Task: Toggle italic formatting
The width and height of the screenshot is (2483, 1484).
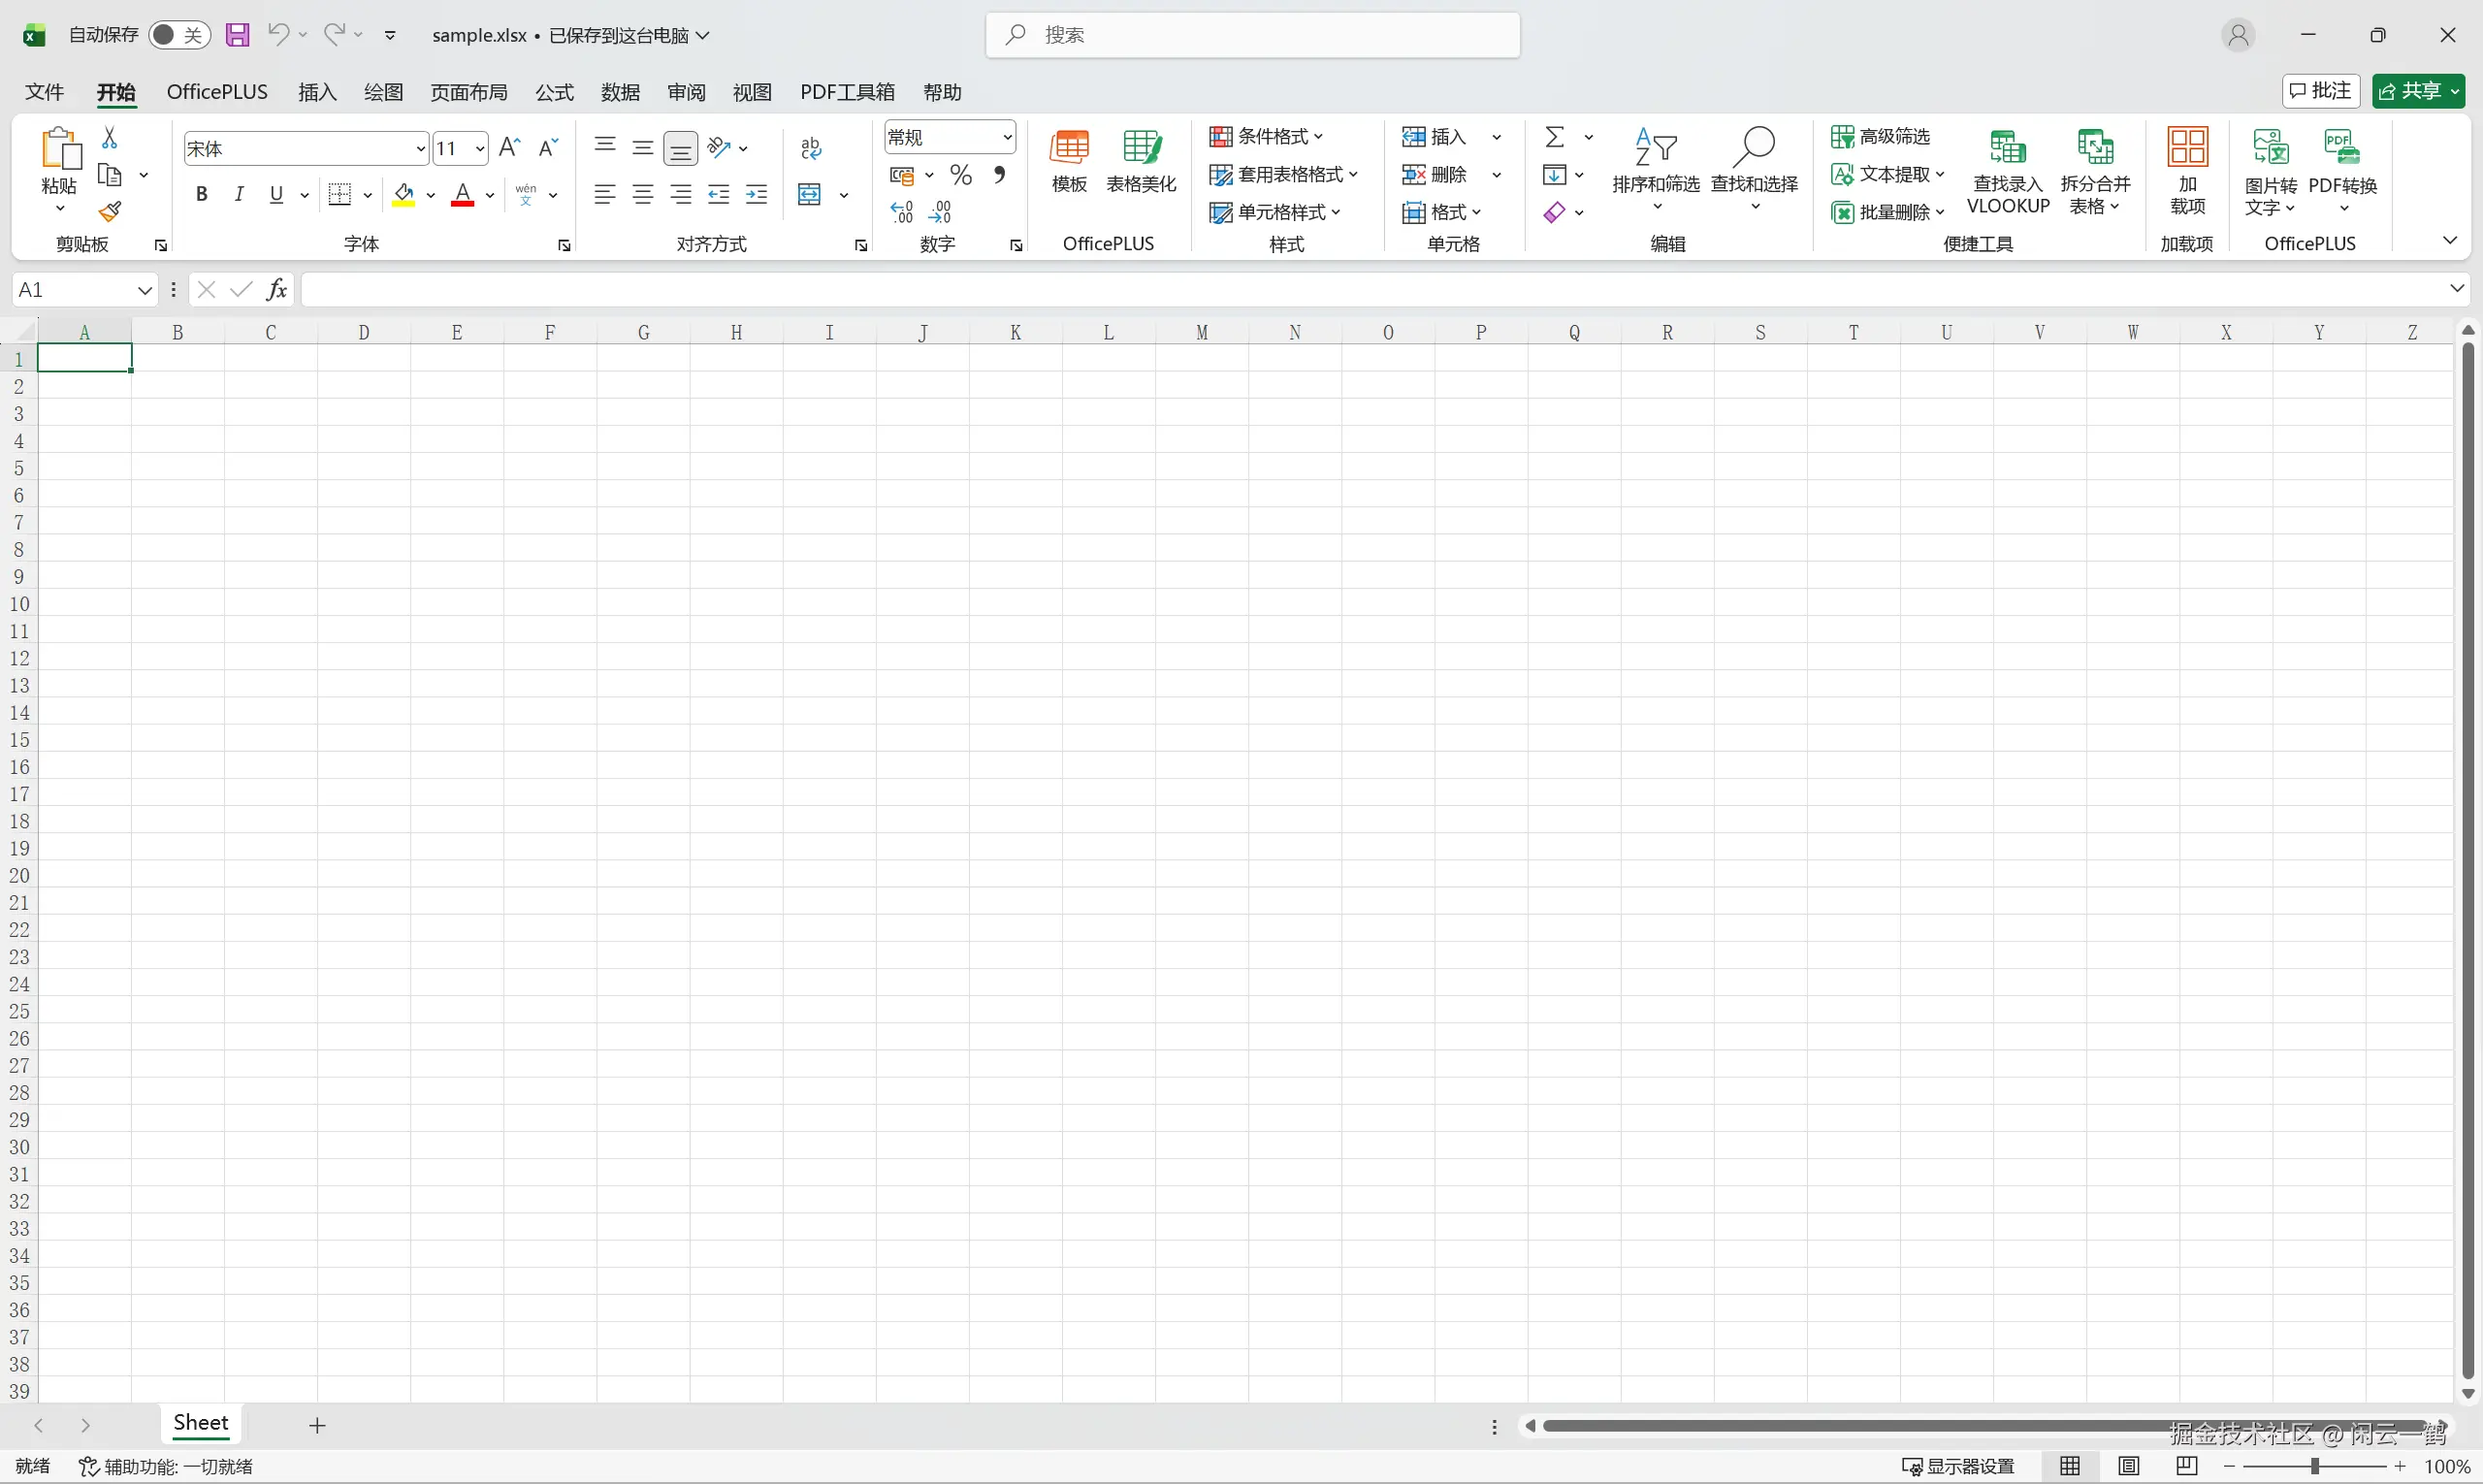Action: (x=239, y=195)
